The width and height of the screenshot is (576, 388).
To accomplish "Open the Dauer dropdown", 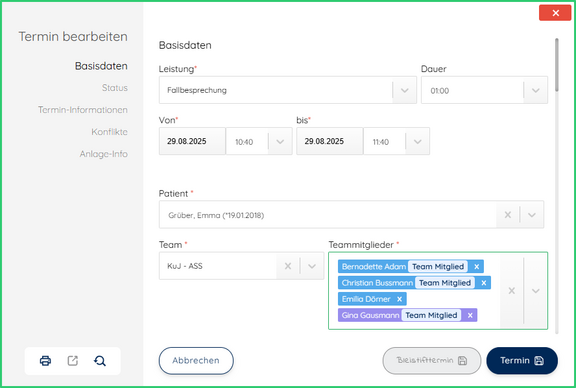I will [x=536, y=90].
